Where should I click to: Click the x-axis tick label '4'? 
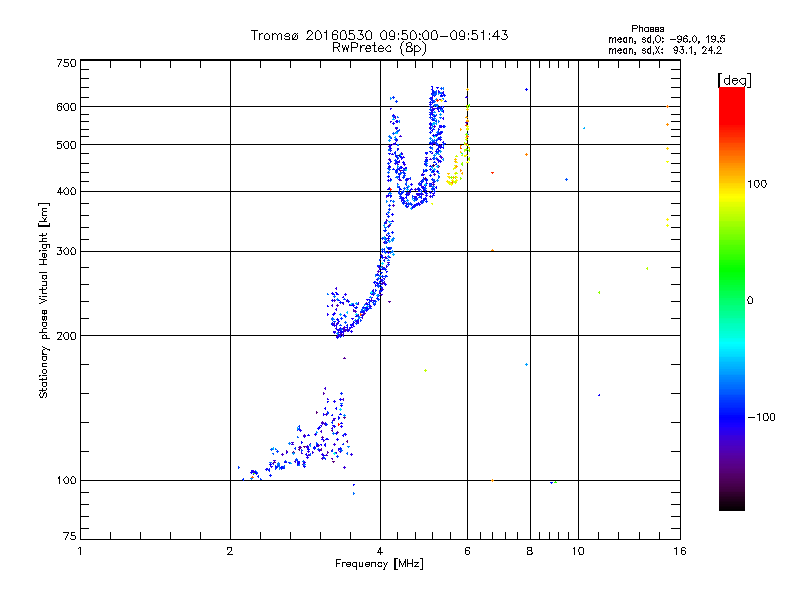coord(380,551)
